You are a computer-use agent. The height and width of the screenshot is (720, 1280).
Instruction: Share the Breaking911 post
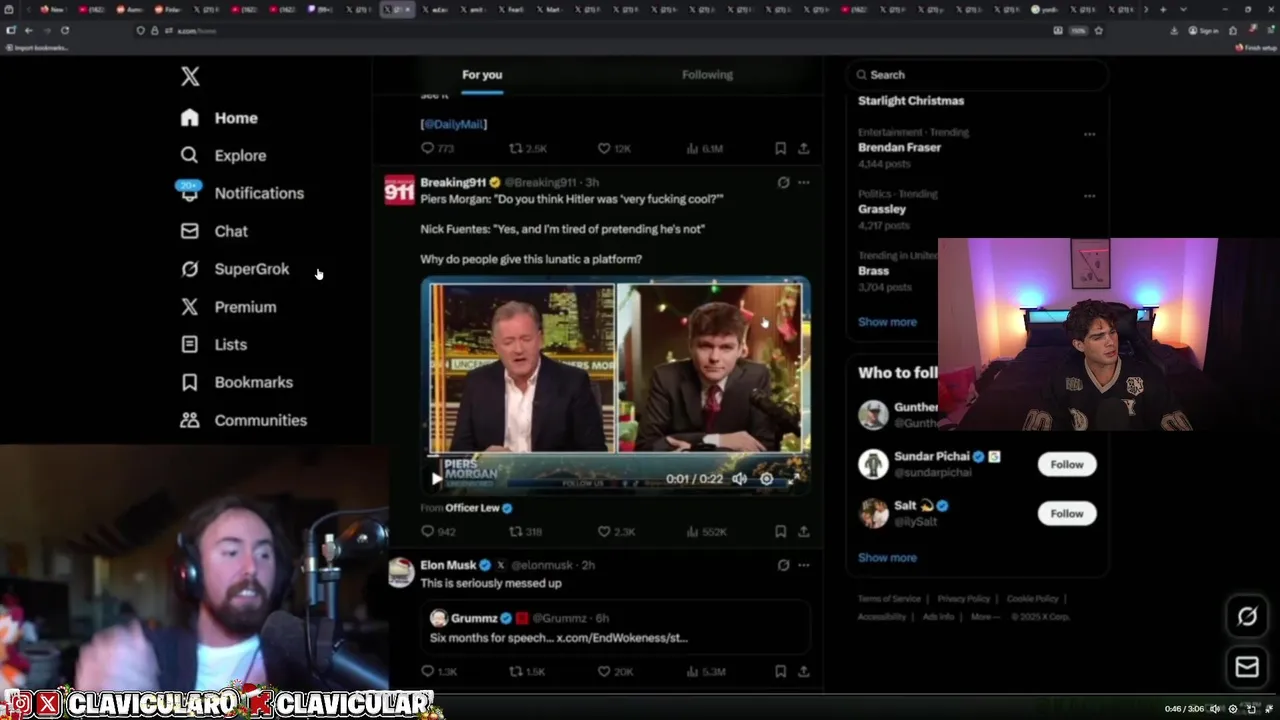tap(803, 532)
